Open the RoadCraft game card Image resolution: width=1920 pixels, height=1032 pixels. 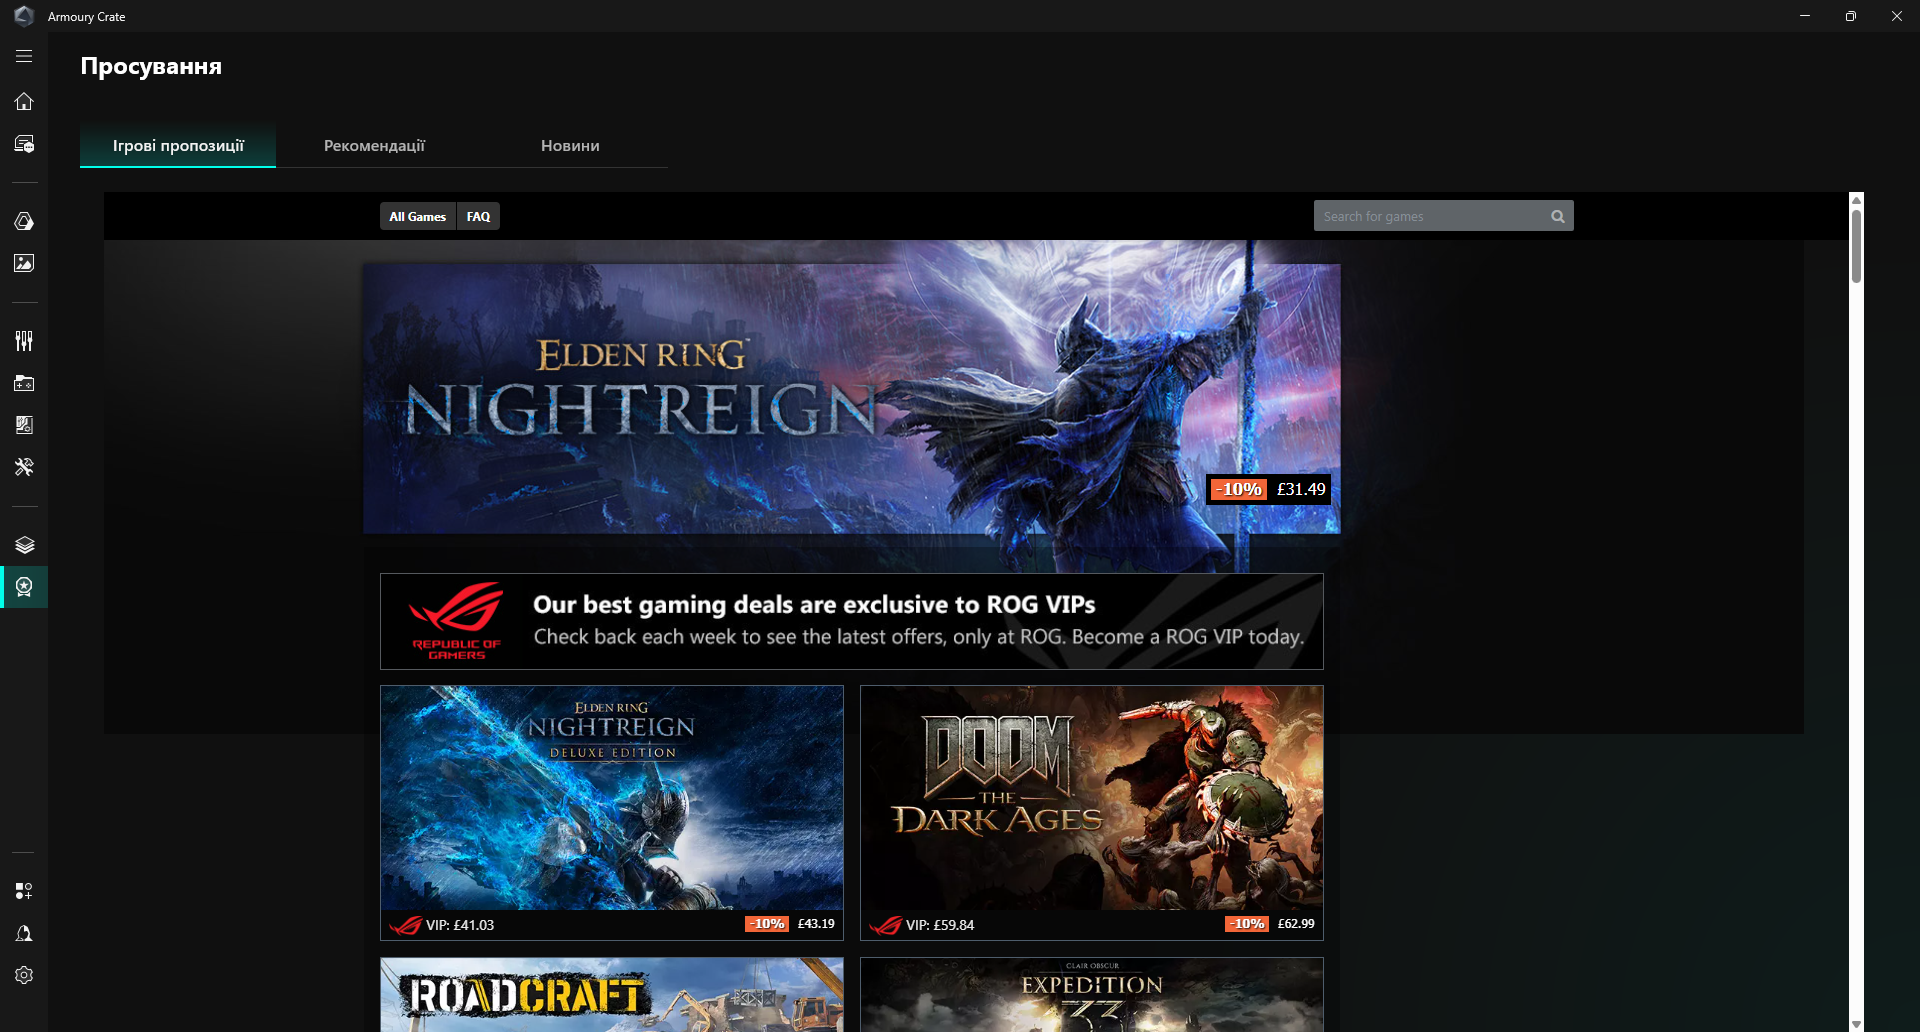(x=612, y=994)
